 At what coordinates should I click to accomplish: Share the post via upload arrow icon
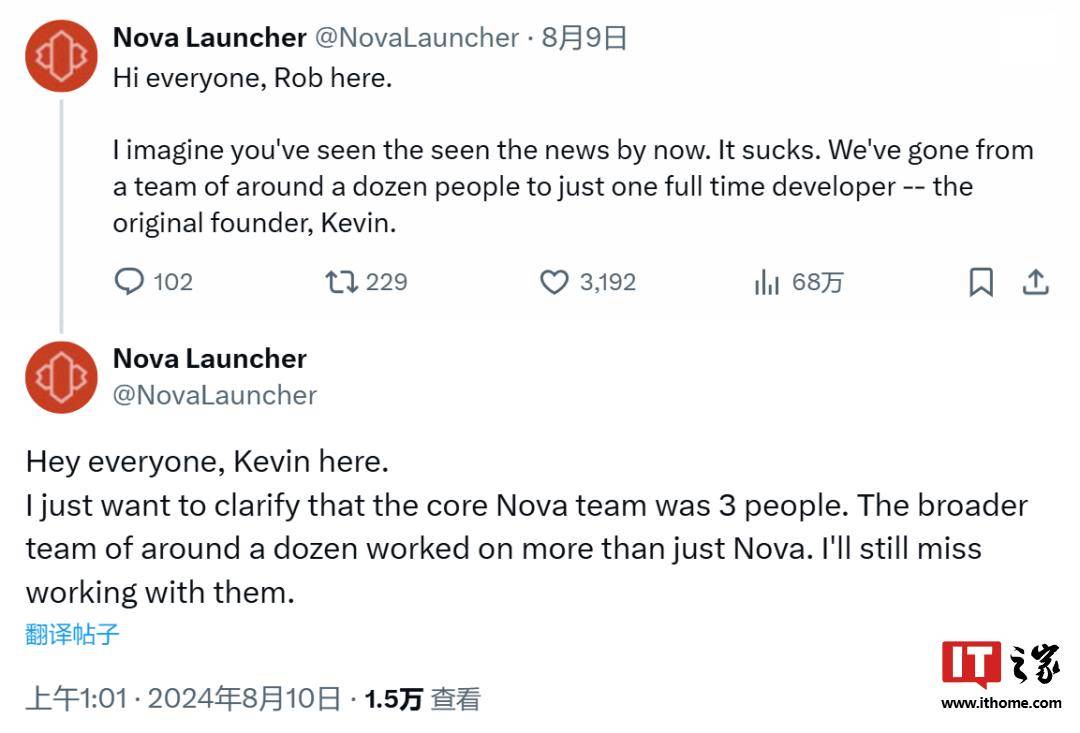coord(1035,282)
